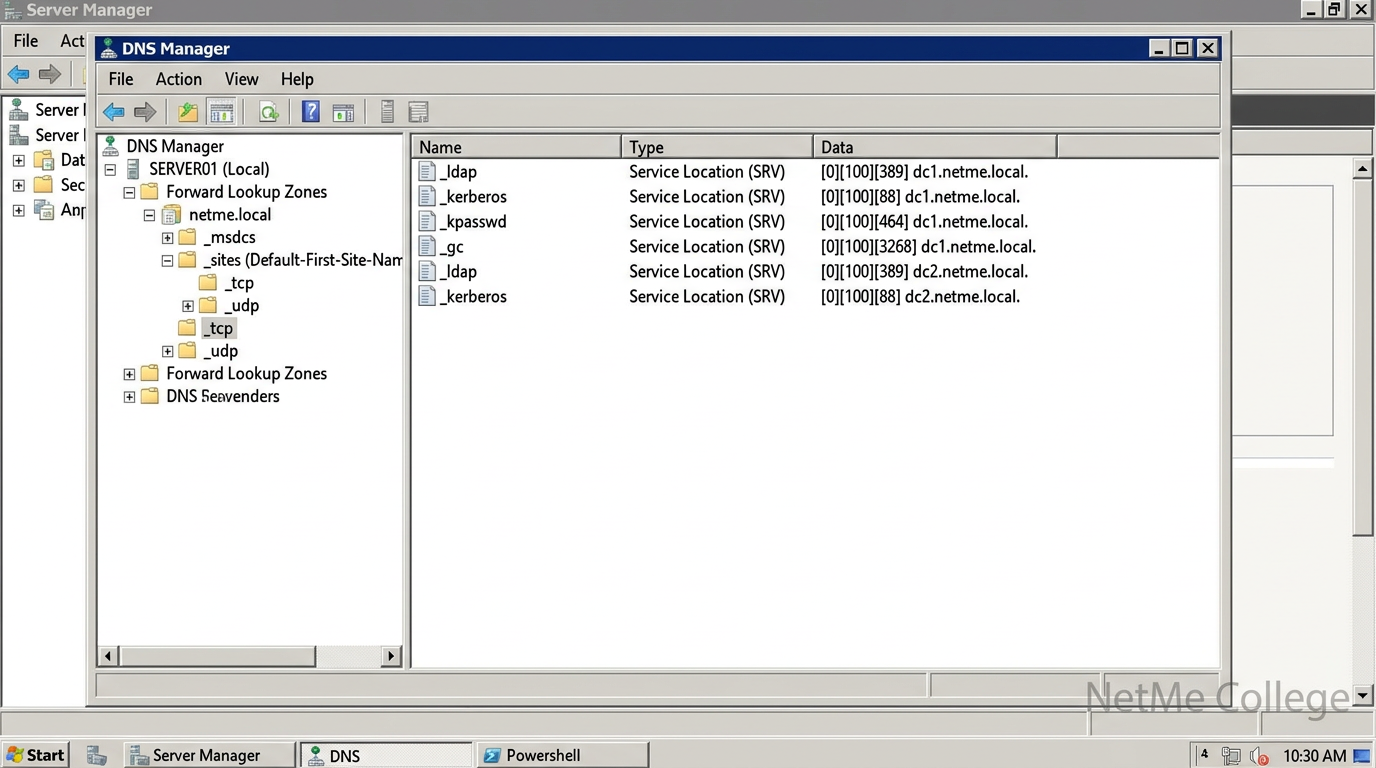The image size is (1376, 768).
Task: Collapse the netme.local zone node
Action: tap(149, 215)
